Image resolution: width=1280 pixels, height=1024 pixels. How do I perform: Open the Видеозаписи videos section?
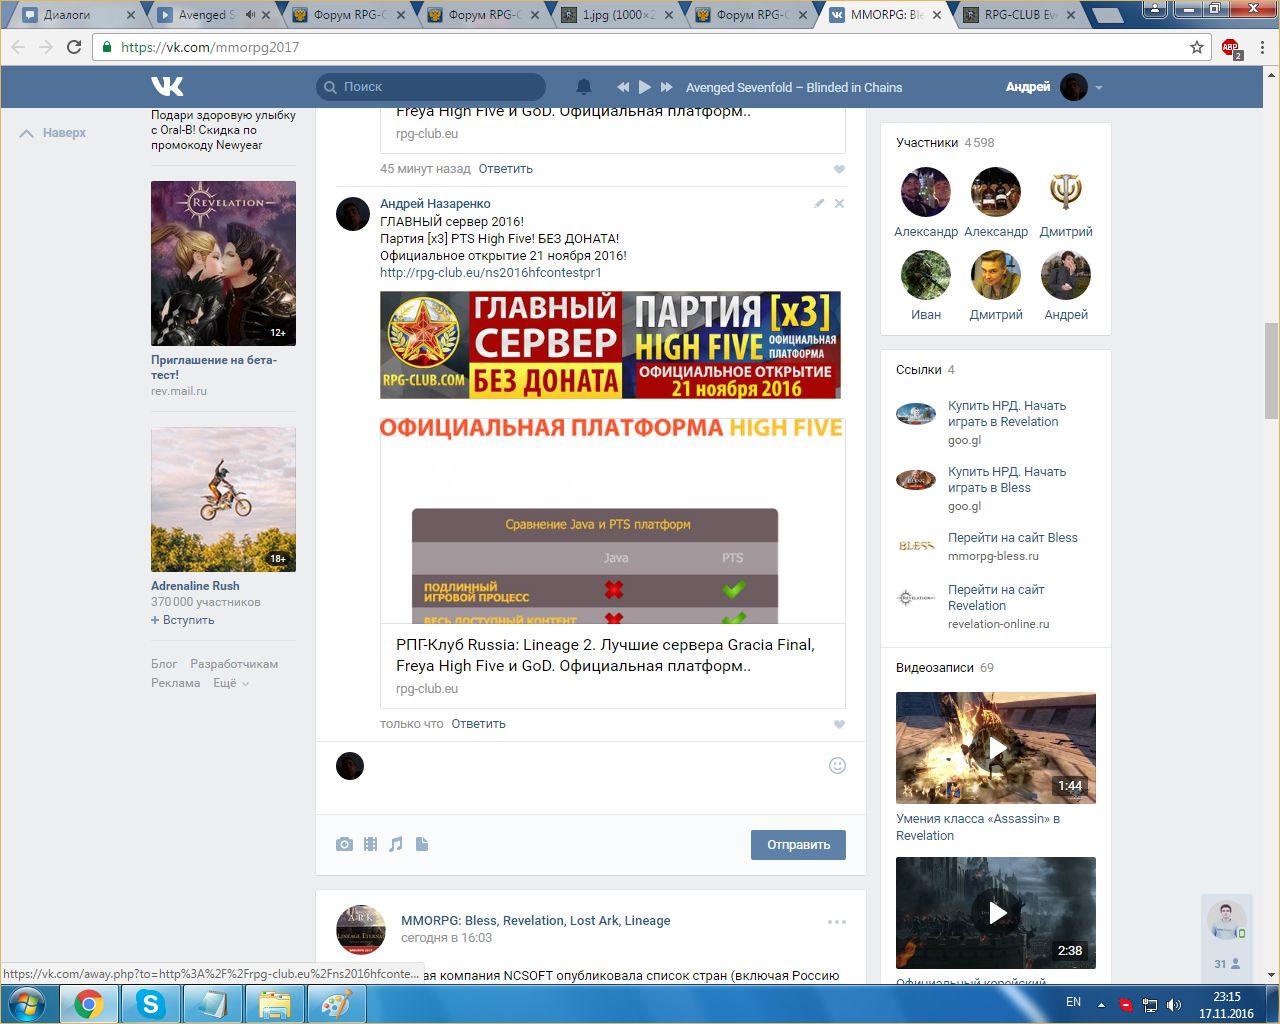(x=945, y=668)
